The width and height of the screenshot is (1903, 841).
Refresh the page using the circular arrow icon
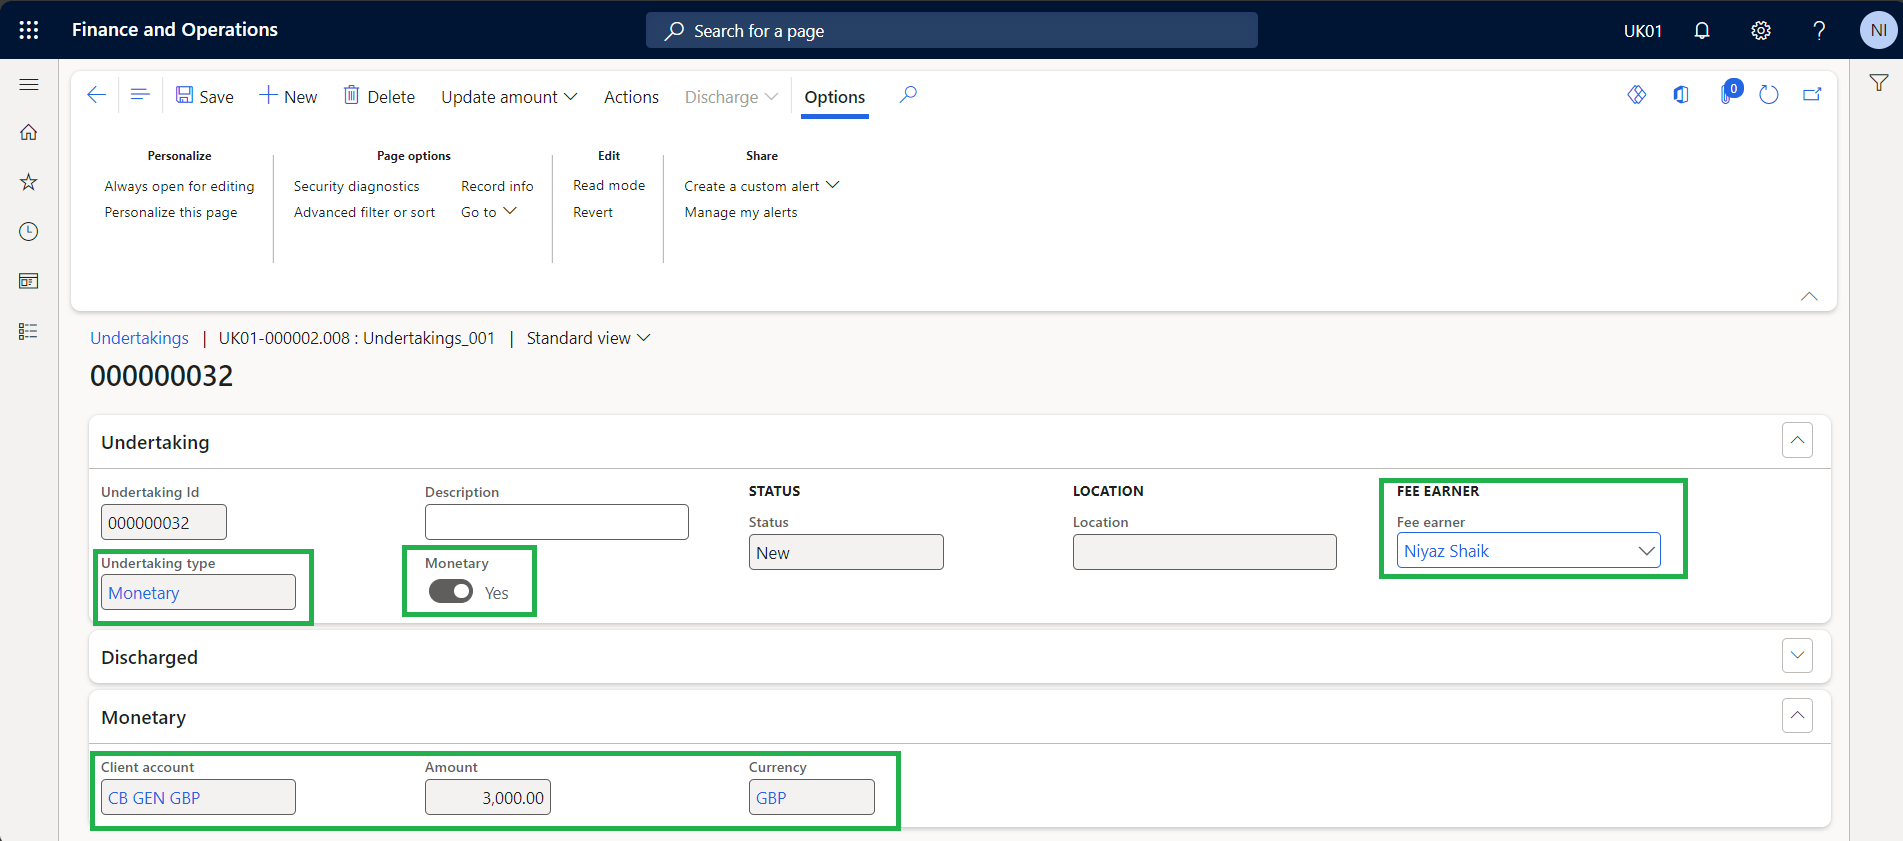(x=1769, y=95)
